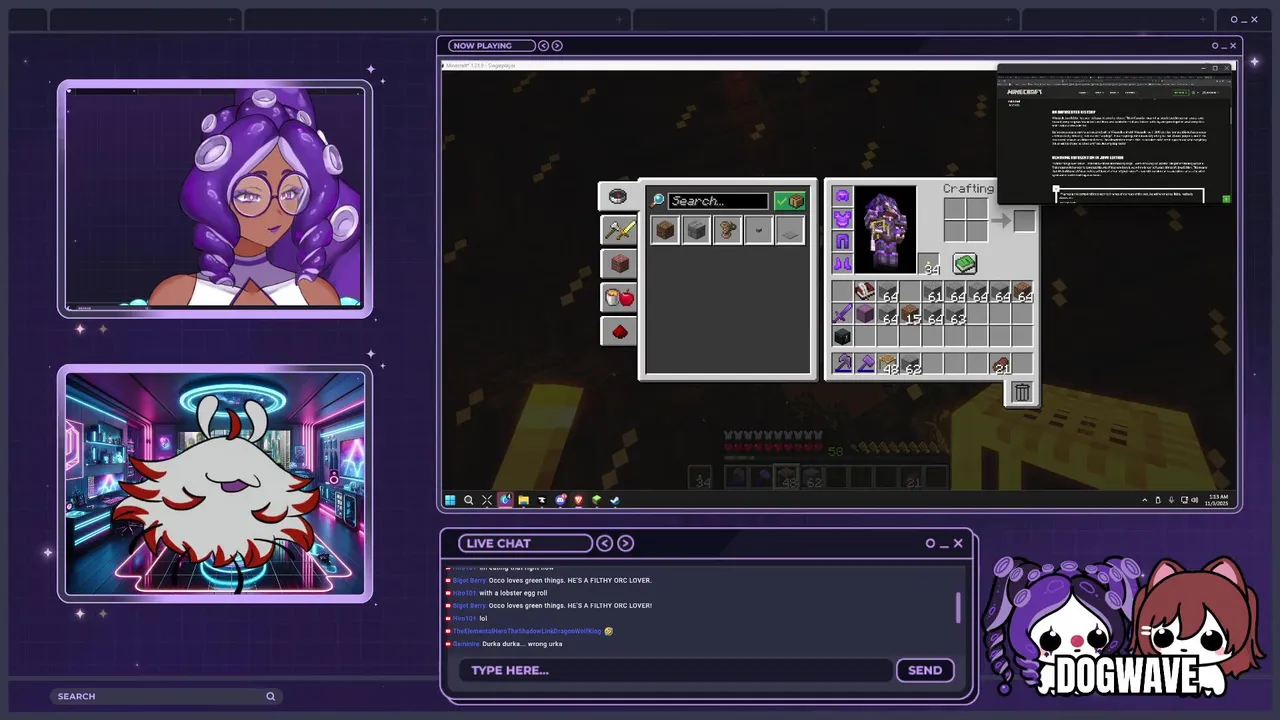The image size is (1280, 720).
Task: Select the purple-haired avatar webcam thumbnail
Action: coord(215,199)
